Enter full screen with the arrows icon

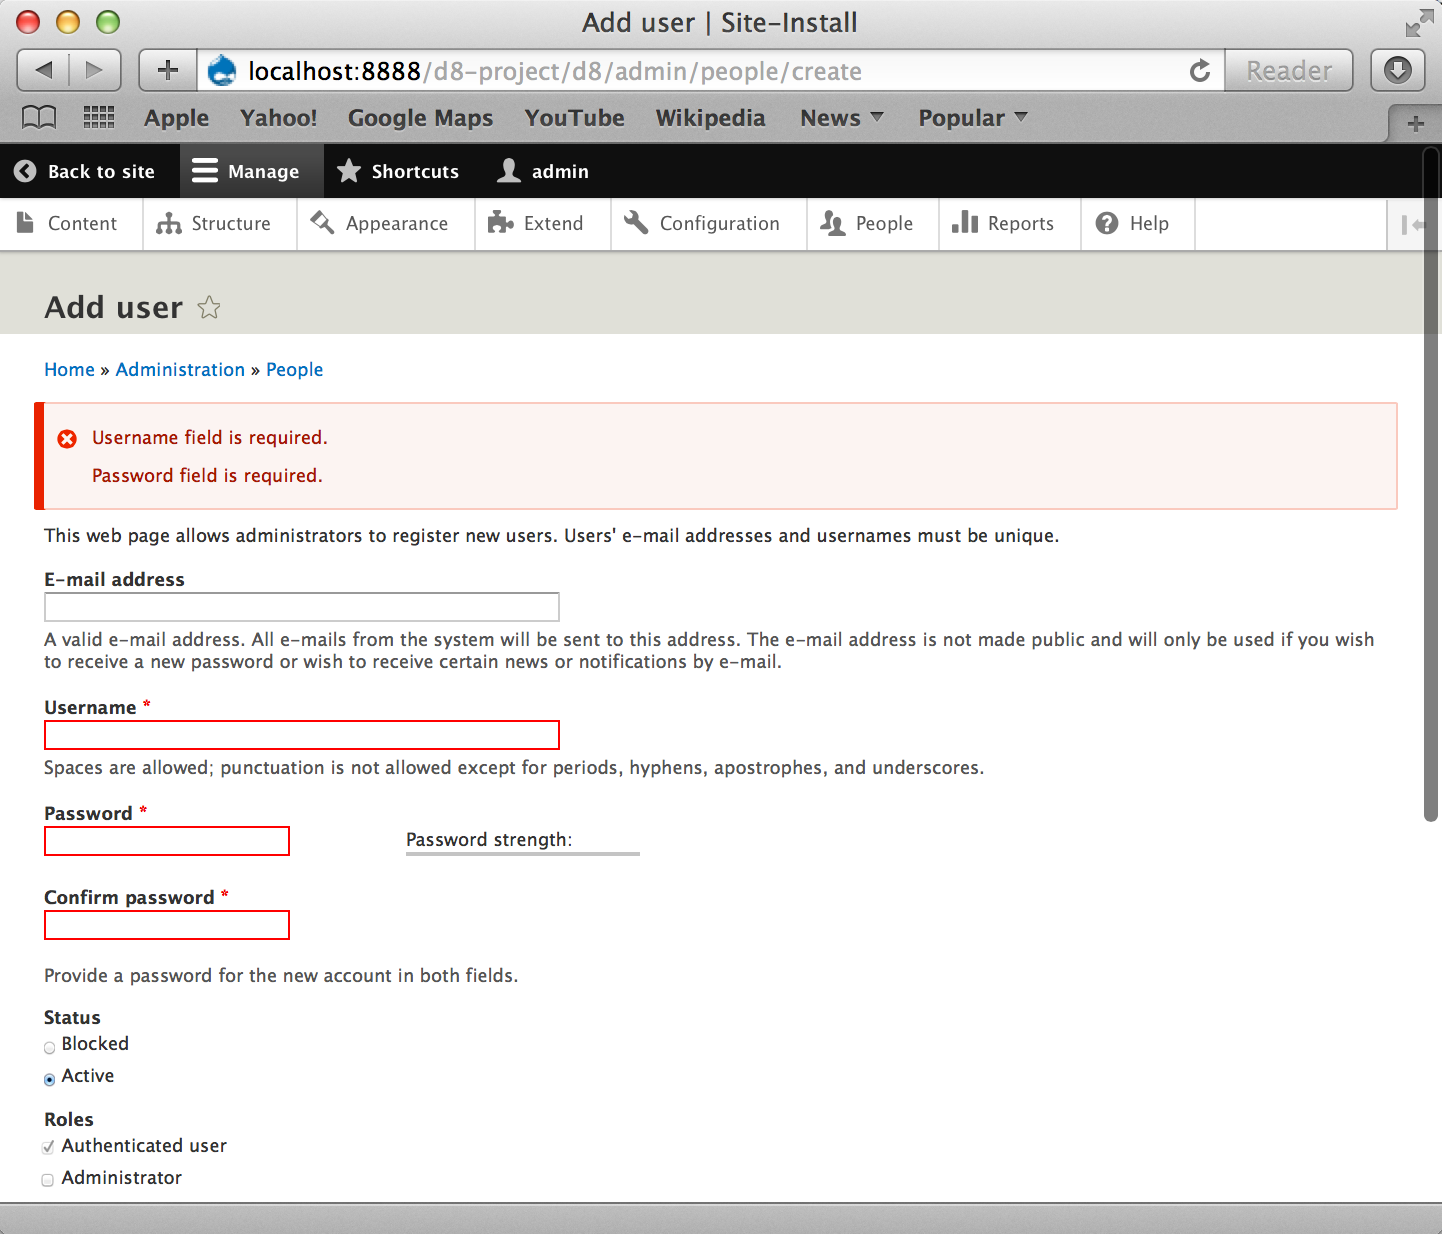coord(1419,23)
